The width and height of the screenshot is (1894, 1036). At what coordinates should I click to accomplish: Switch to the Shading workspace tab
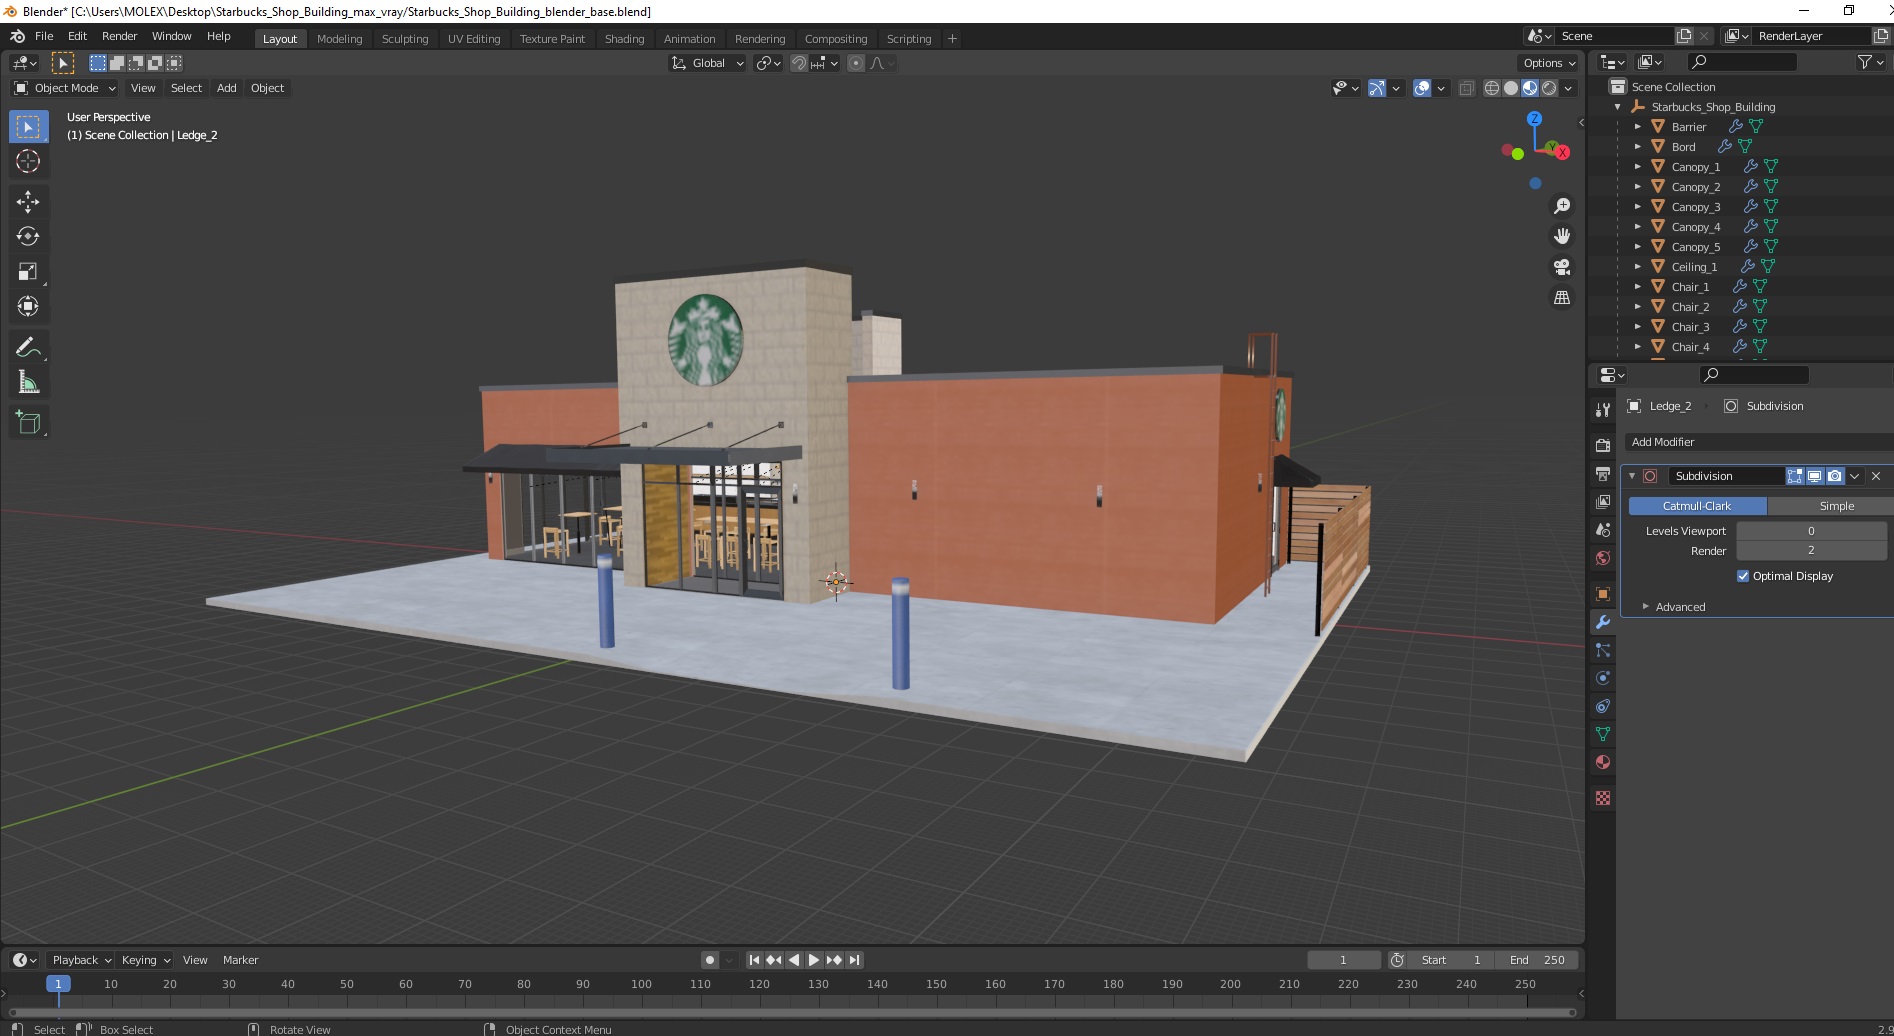pyautogui.click(x=624, y=39)
